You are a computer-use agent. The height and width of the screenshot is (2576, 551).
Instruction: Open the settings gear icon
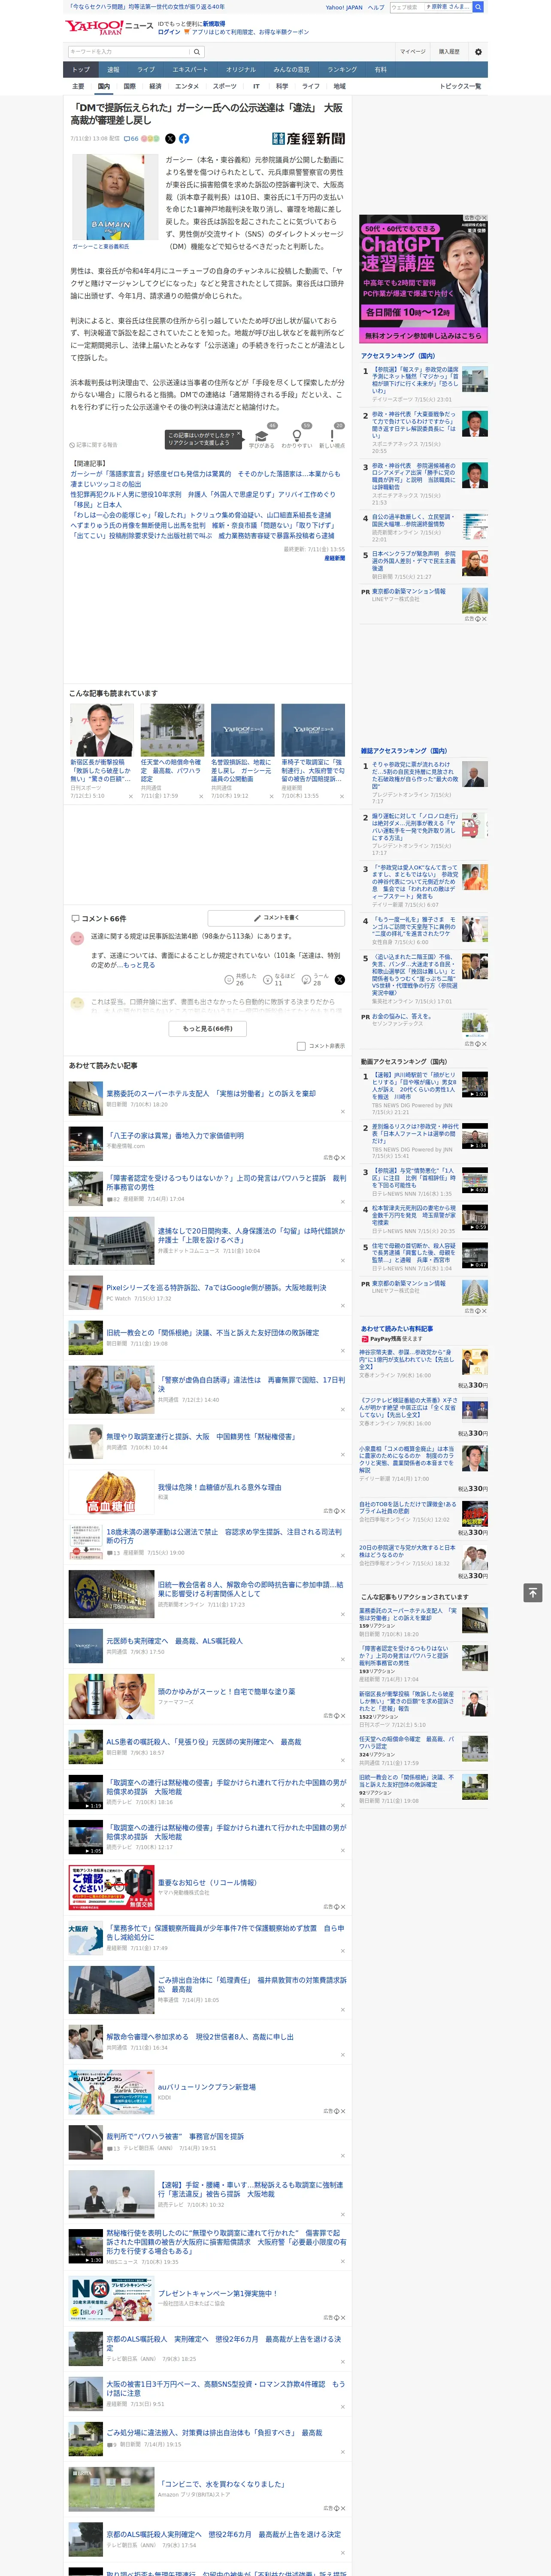(478, 51)
